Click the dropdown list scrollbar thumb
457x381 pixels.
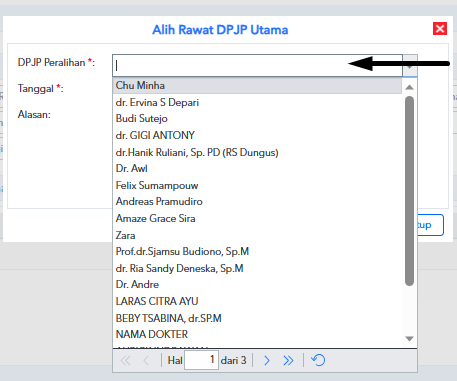(x=409, y=191)
